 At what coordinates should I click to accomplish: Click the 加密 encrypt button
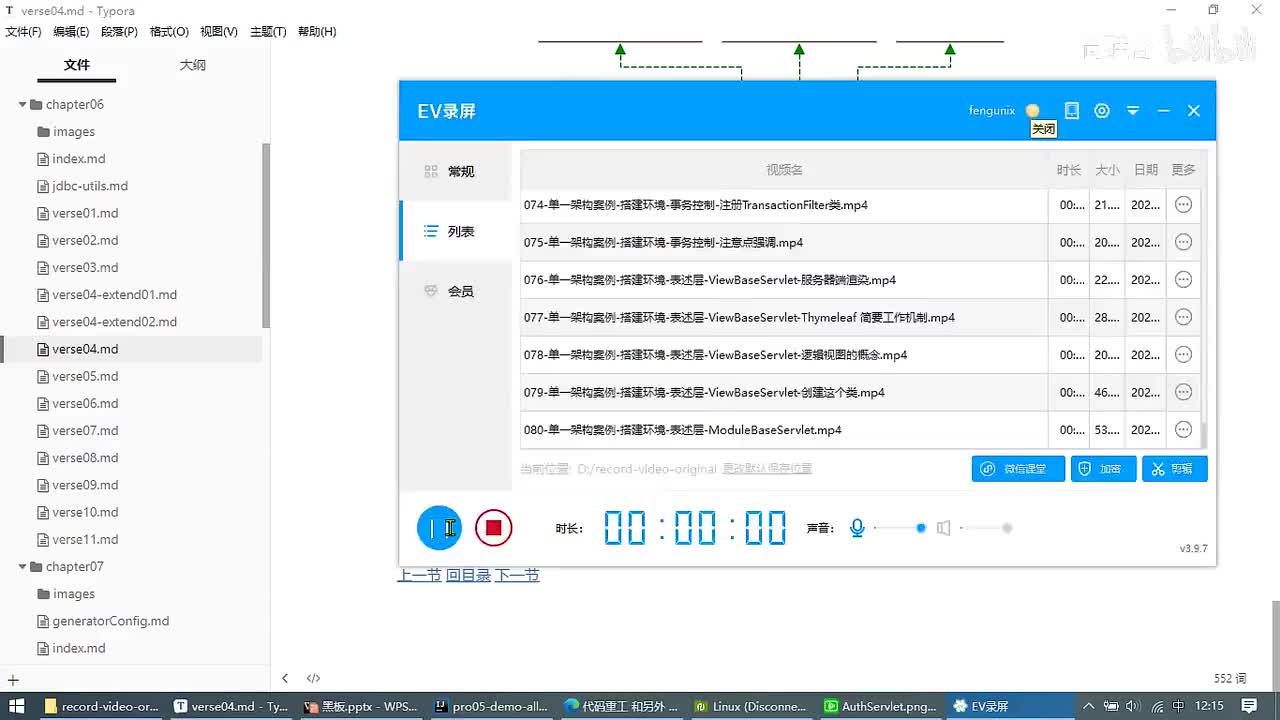pyautogui.click(x=1104, y=469)
